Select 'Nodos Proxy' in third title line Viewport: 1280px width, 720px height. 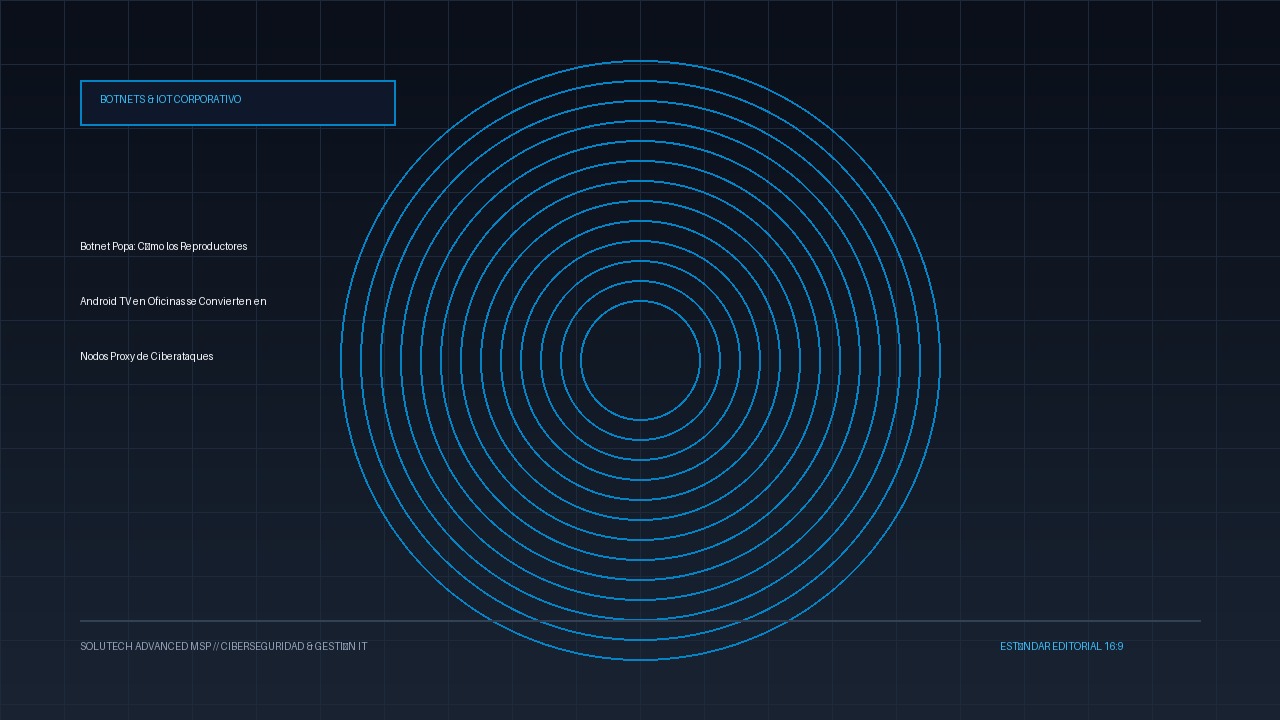[x=107, y=356]
